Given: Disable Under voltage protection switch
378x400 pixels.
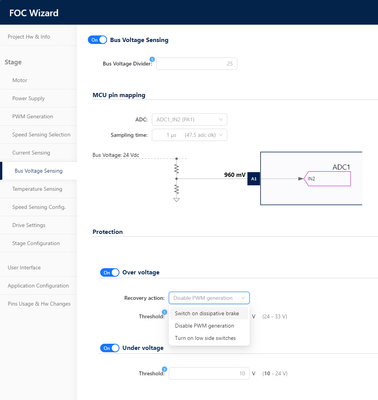Looking at the screenshot, I should [x=109, y=348].
